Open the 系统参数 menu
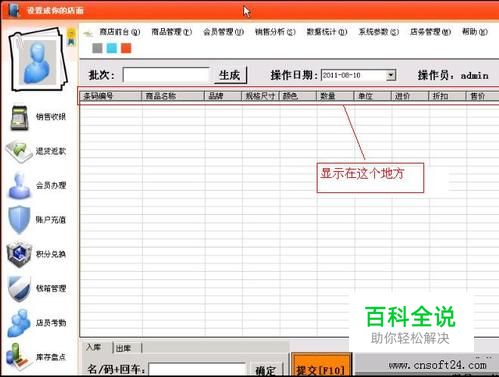The height and width of the screenshot is (377, 499). tap(379, 32)
